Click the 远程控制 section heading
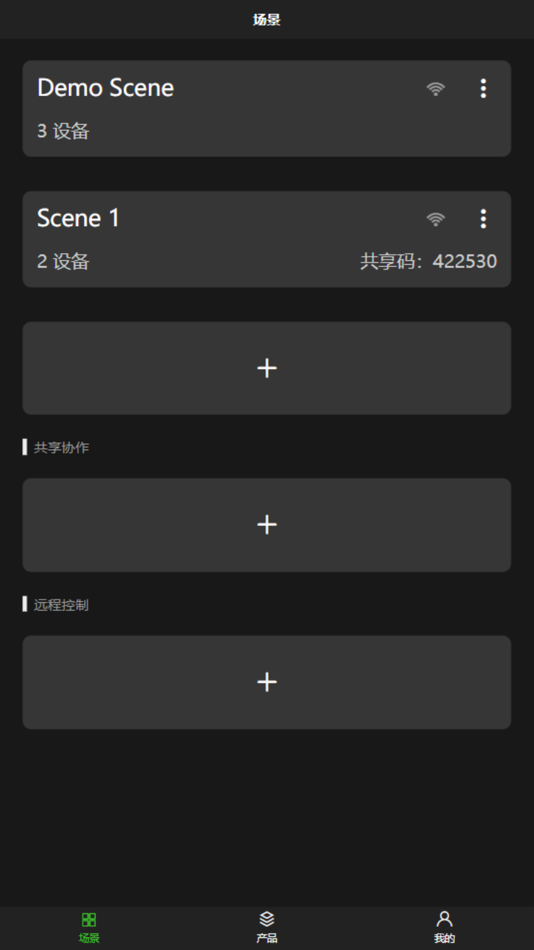Viewport: 534px width, 950px height. coord(61,605)
